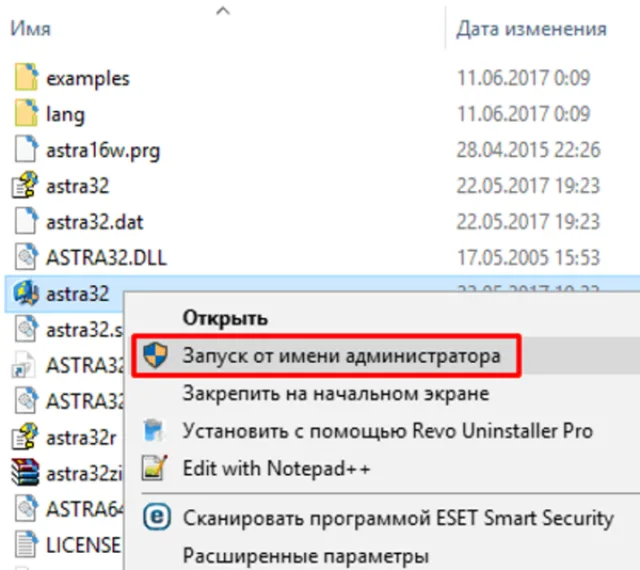Click the admin shield icon in context menu

click(x=156, y=354)
